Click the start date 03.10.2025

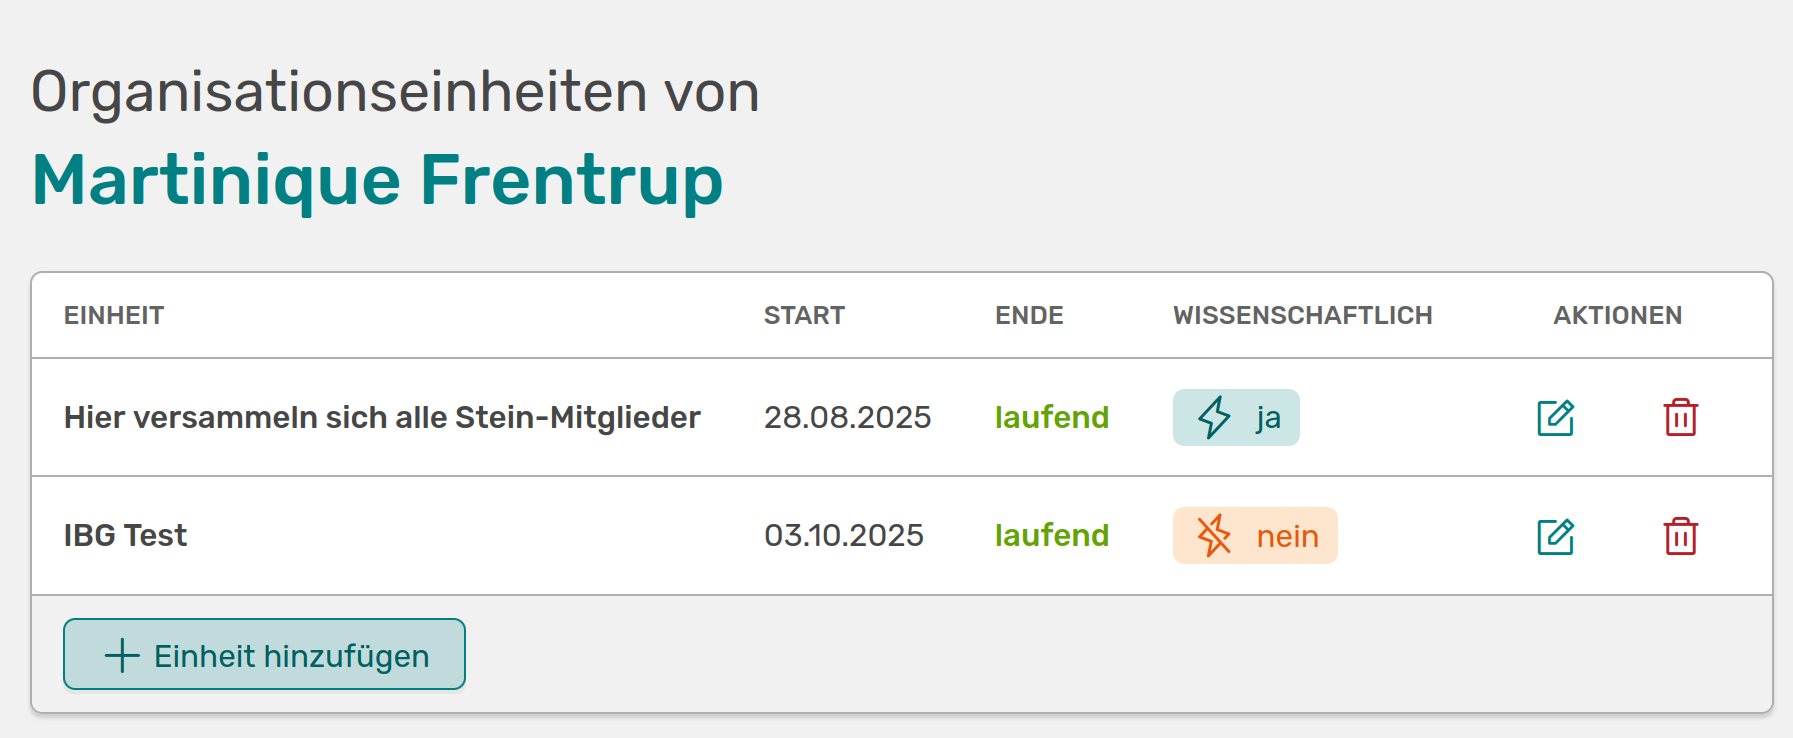coord(844,536)
